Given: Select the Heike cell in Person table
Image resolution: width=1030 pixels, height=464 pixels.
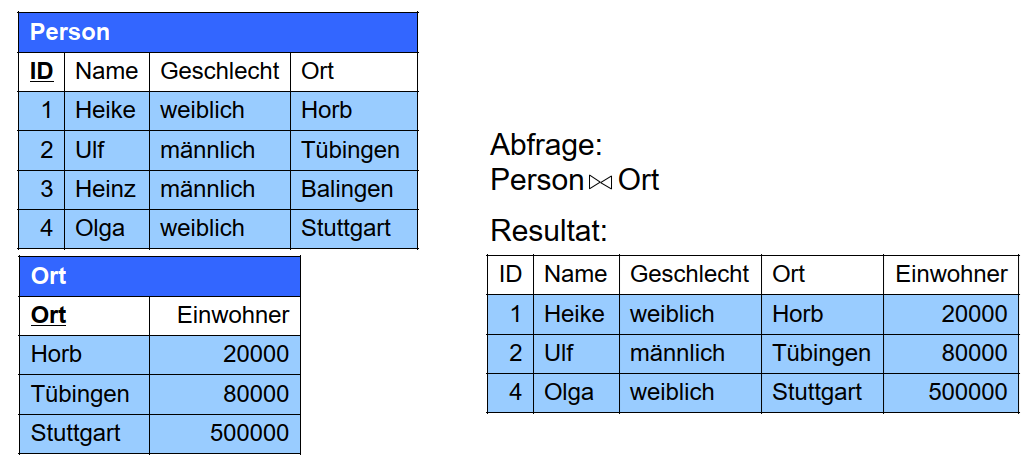Looking at the screenshot, I should [107, 110].
